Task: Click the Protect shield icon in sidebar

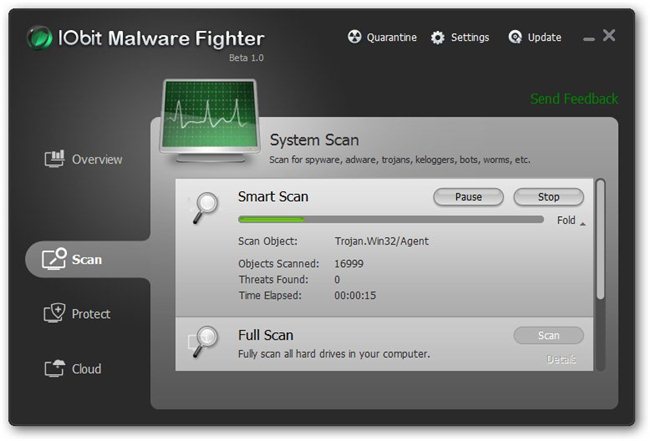Action: click(54, 313)
